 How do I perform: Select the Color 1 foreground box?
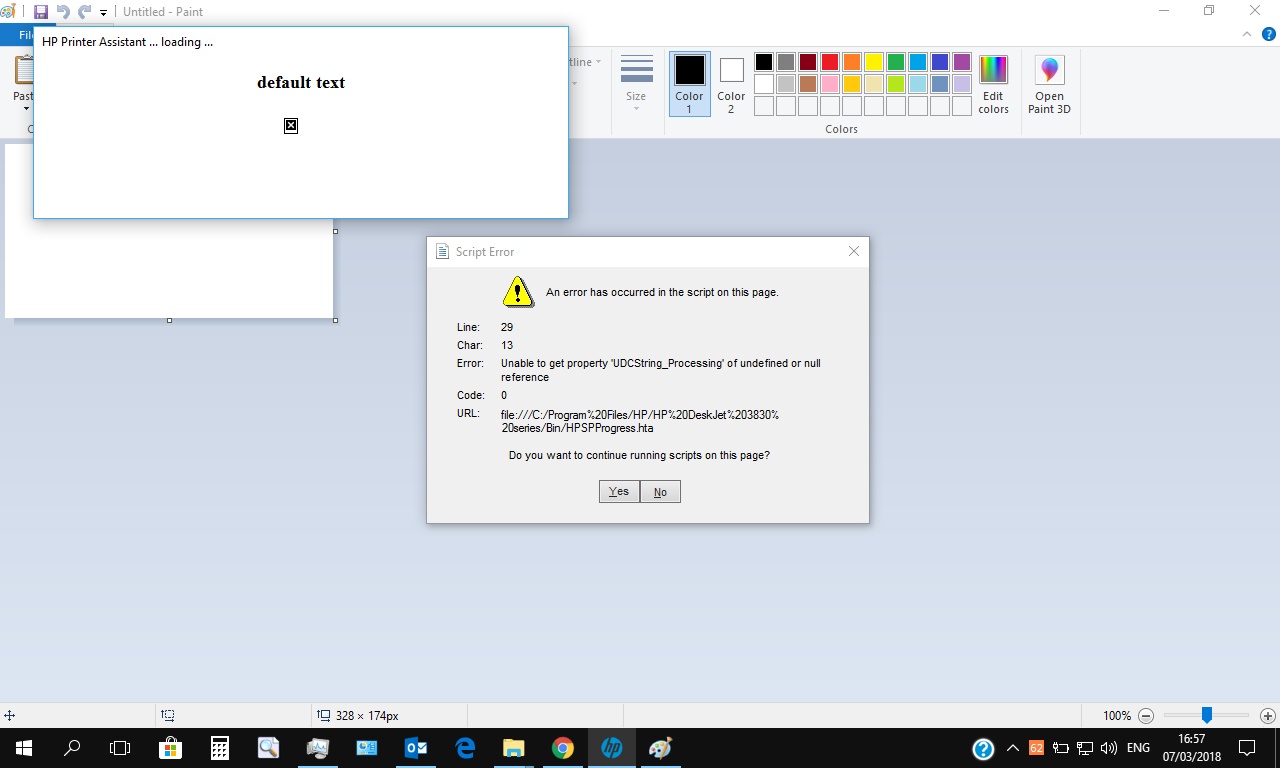(x=689, y=83)
